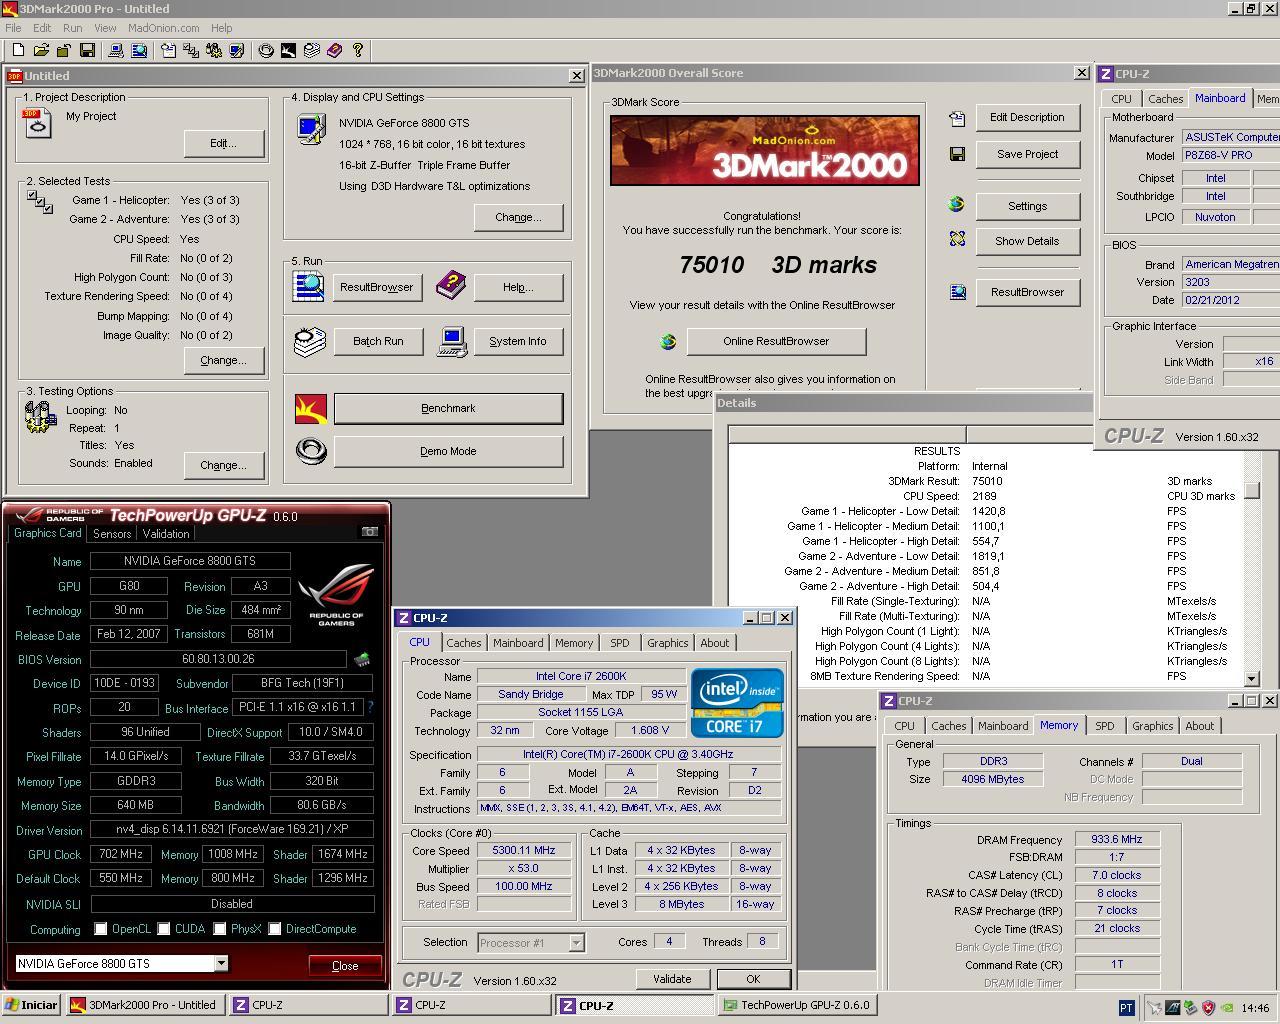The width and height of the screenshot is (1280, 1024).
Task: Click the Batch Run button
Action: (x=378, y=341)
